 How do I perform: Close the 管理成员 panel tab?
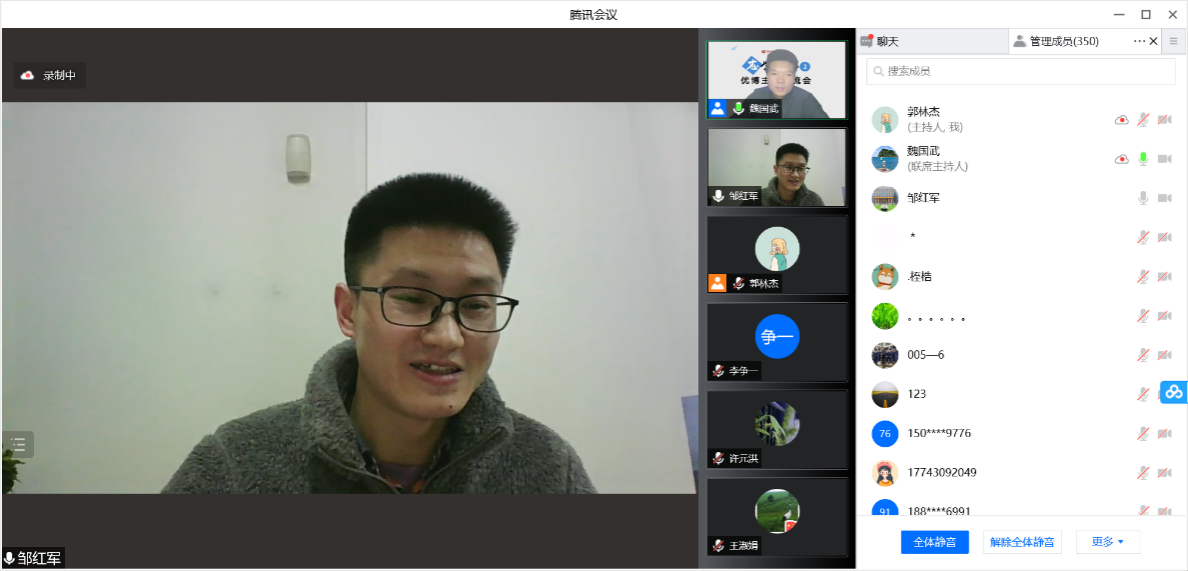coord(1153,41)
